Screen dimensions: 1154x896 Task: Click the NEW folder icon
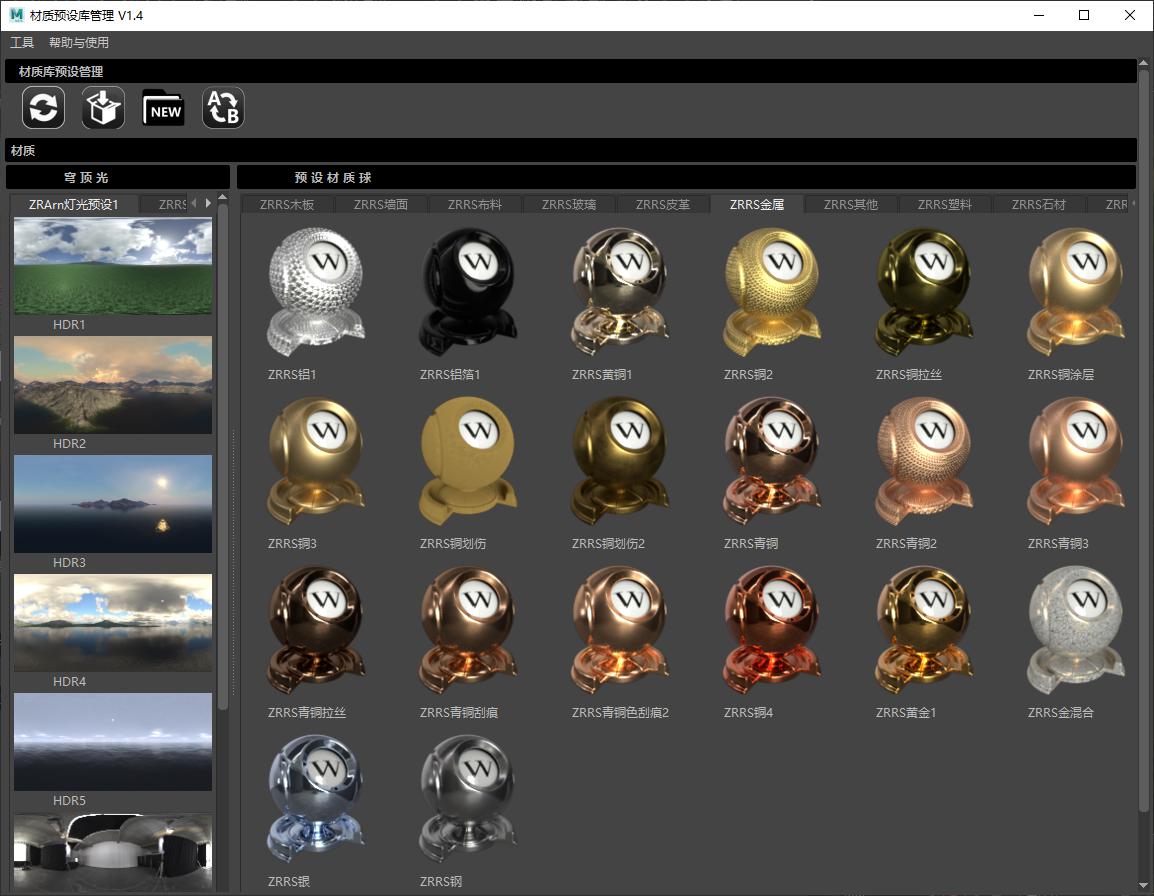(x=164, y=108)
